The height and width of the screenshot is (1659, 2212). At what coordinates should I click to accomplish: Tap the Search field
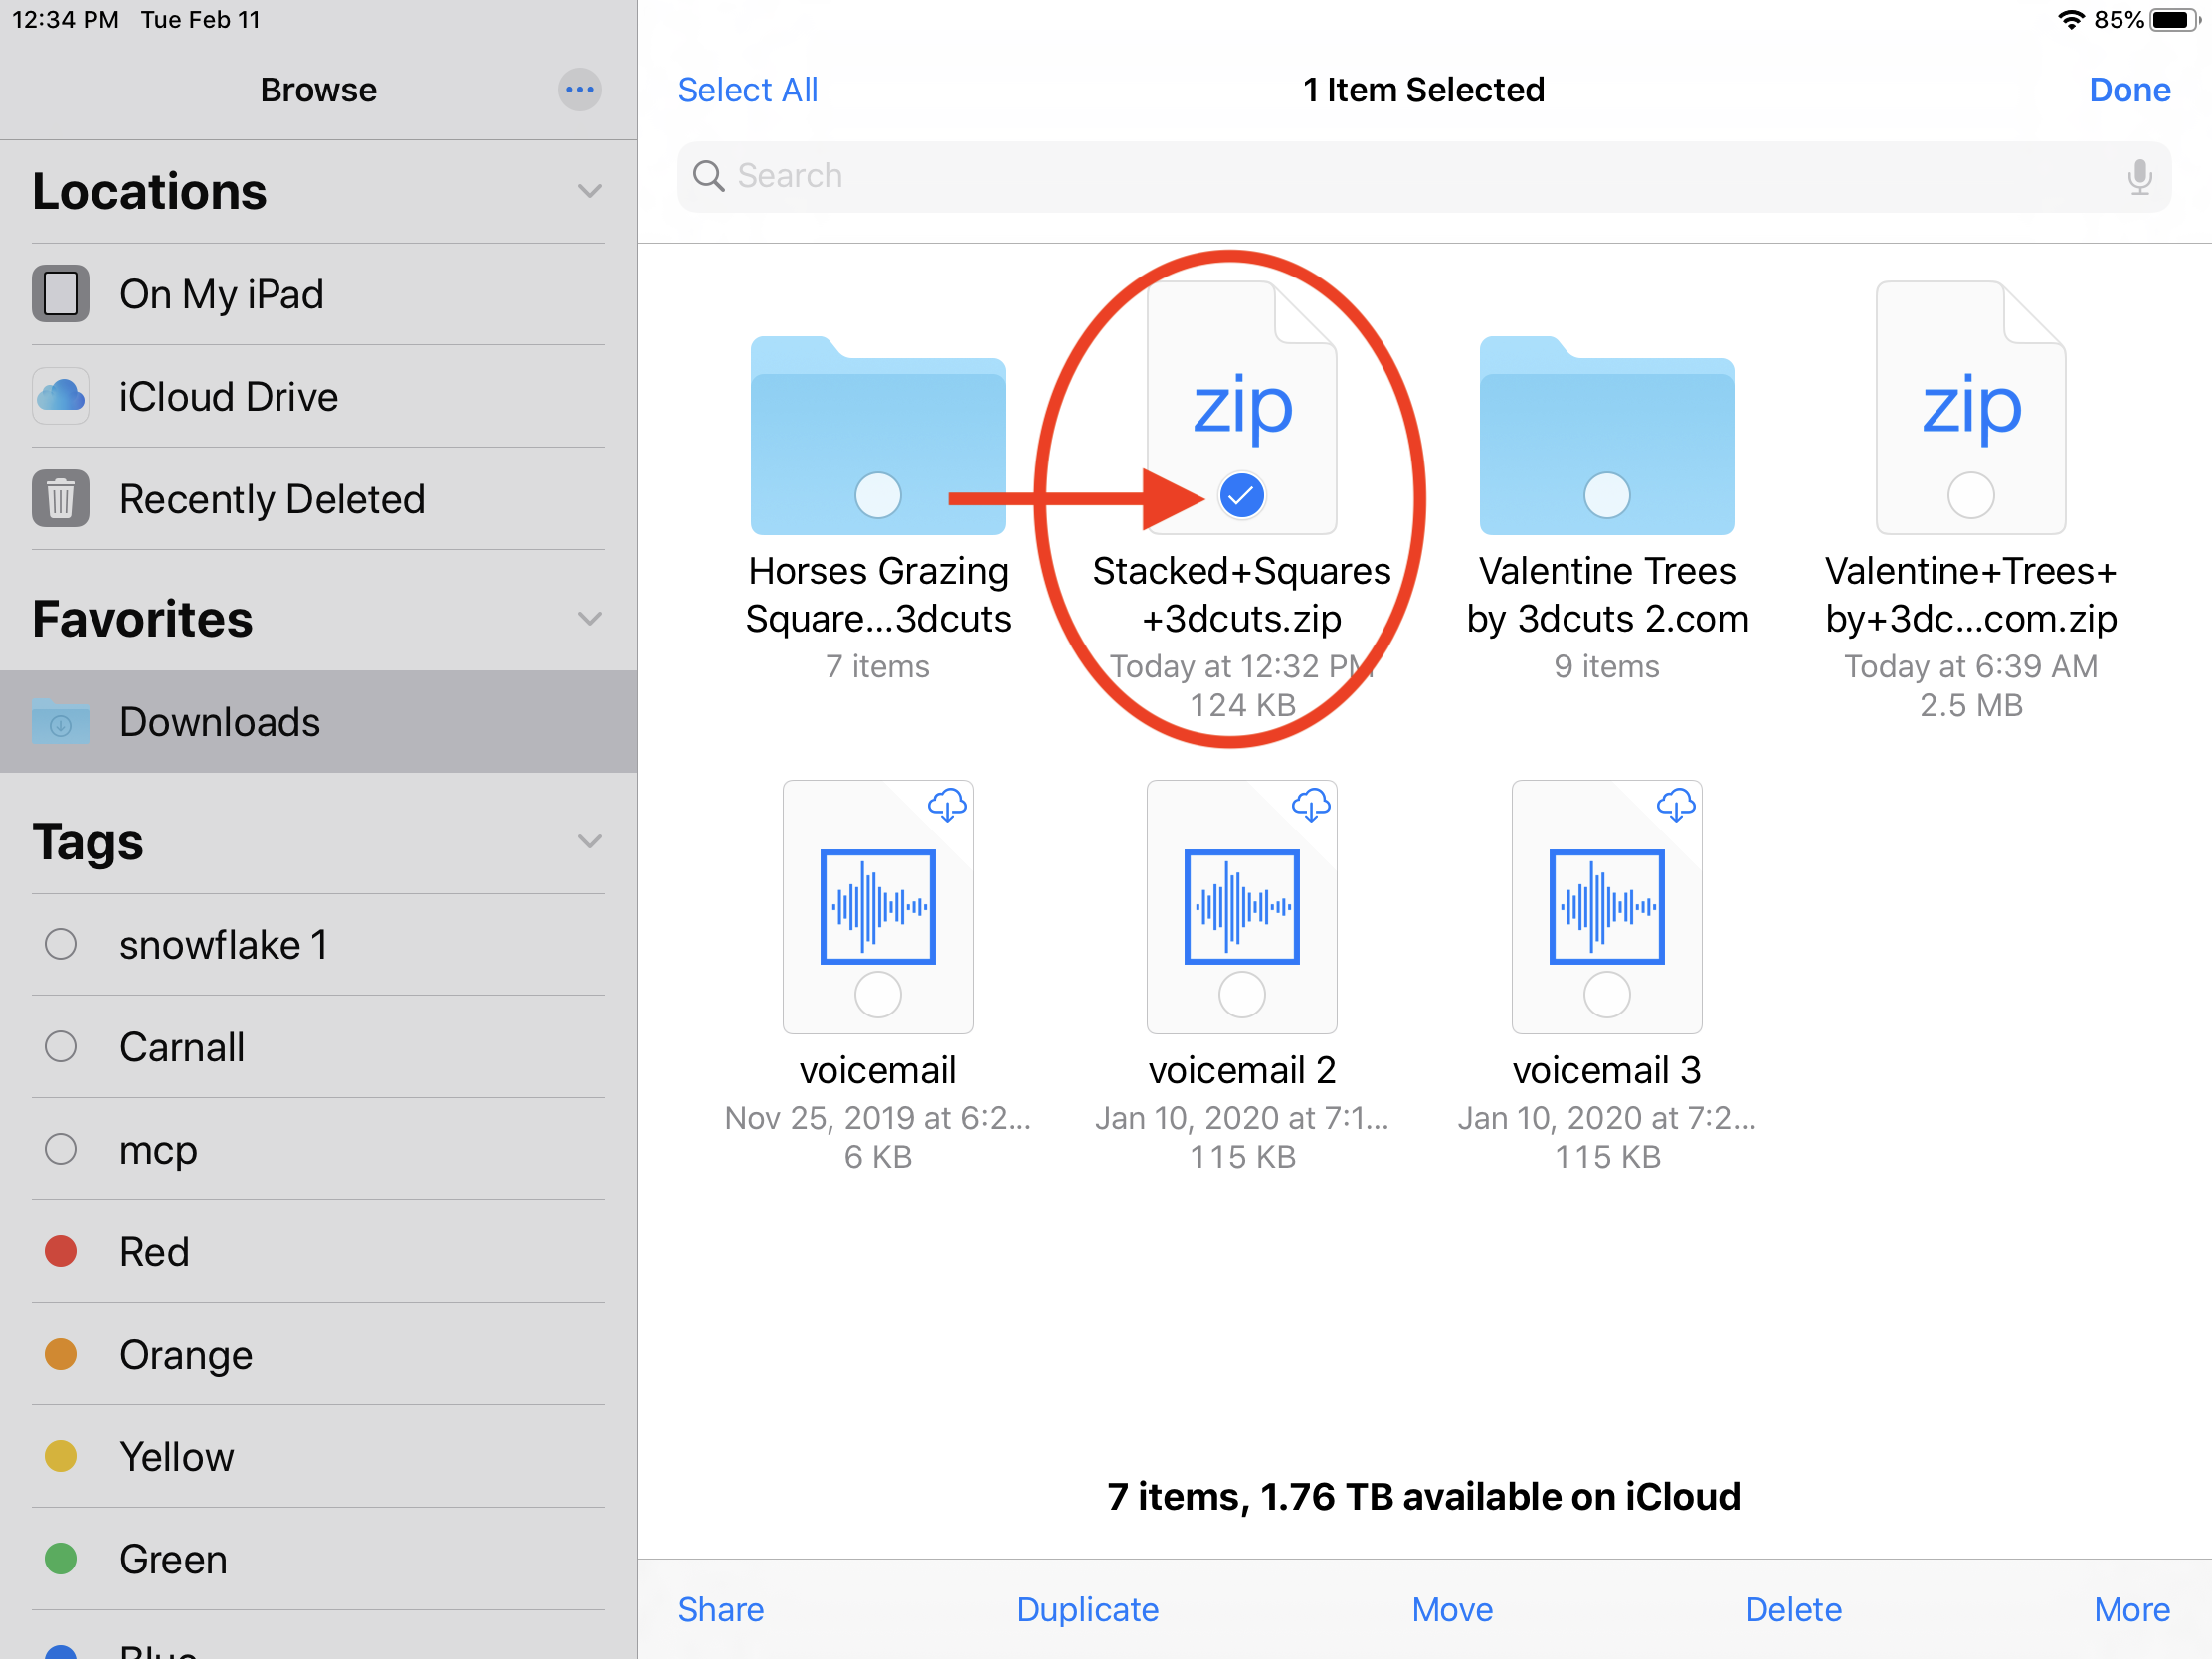click(x=1400, y=176)
